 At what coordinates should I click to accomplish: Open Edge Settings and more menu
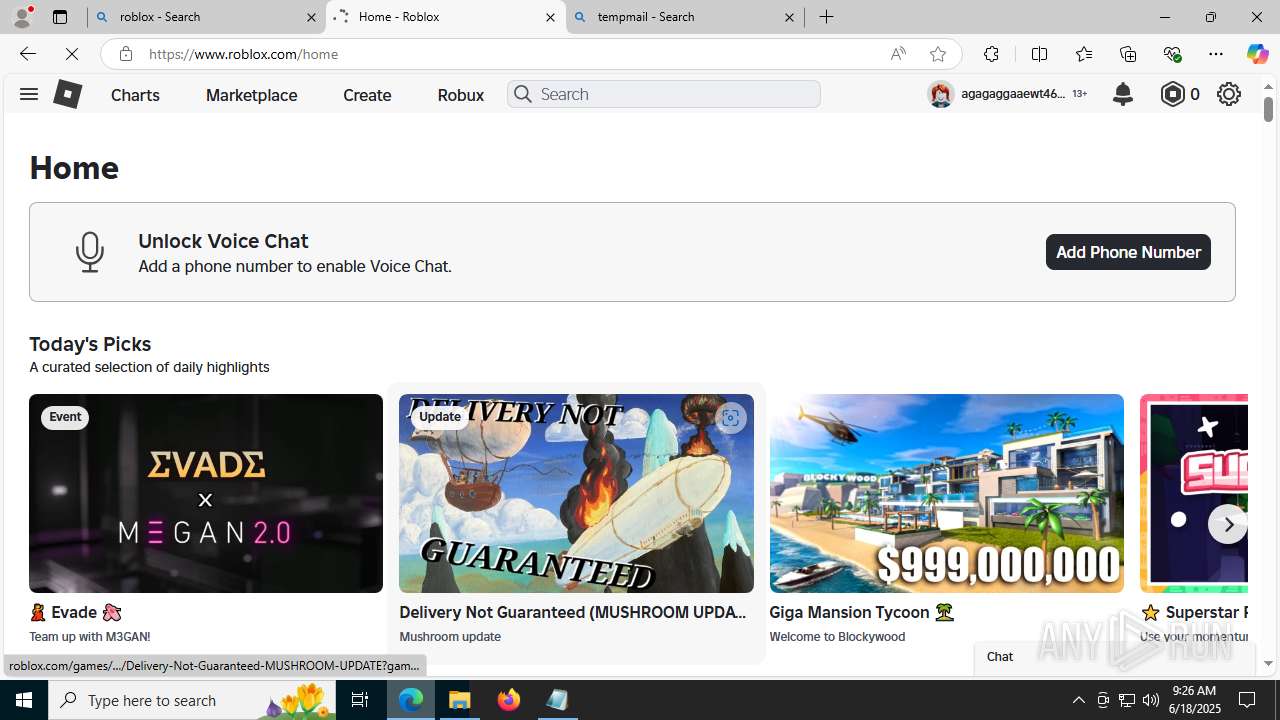[1216, 54]
